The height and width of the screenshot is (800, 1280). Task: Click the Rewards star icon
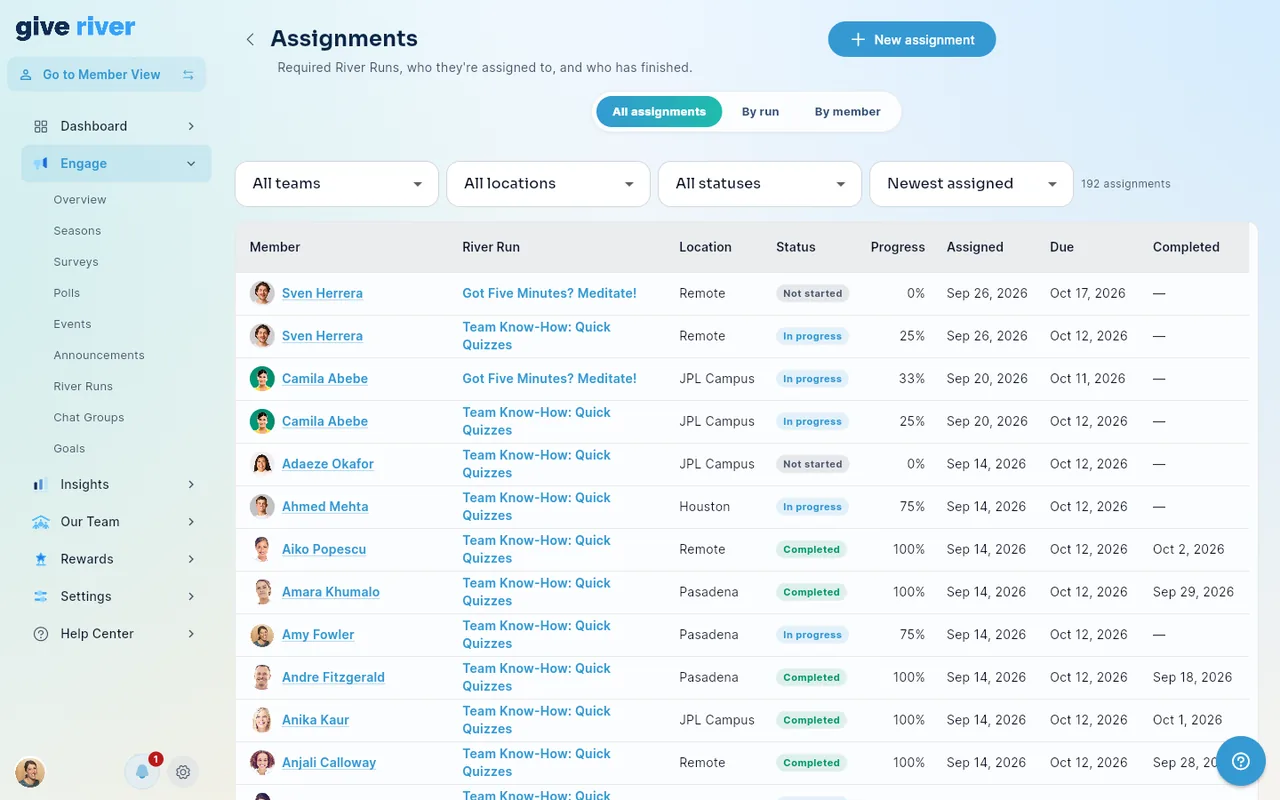point(41,559)
